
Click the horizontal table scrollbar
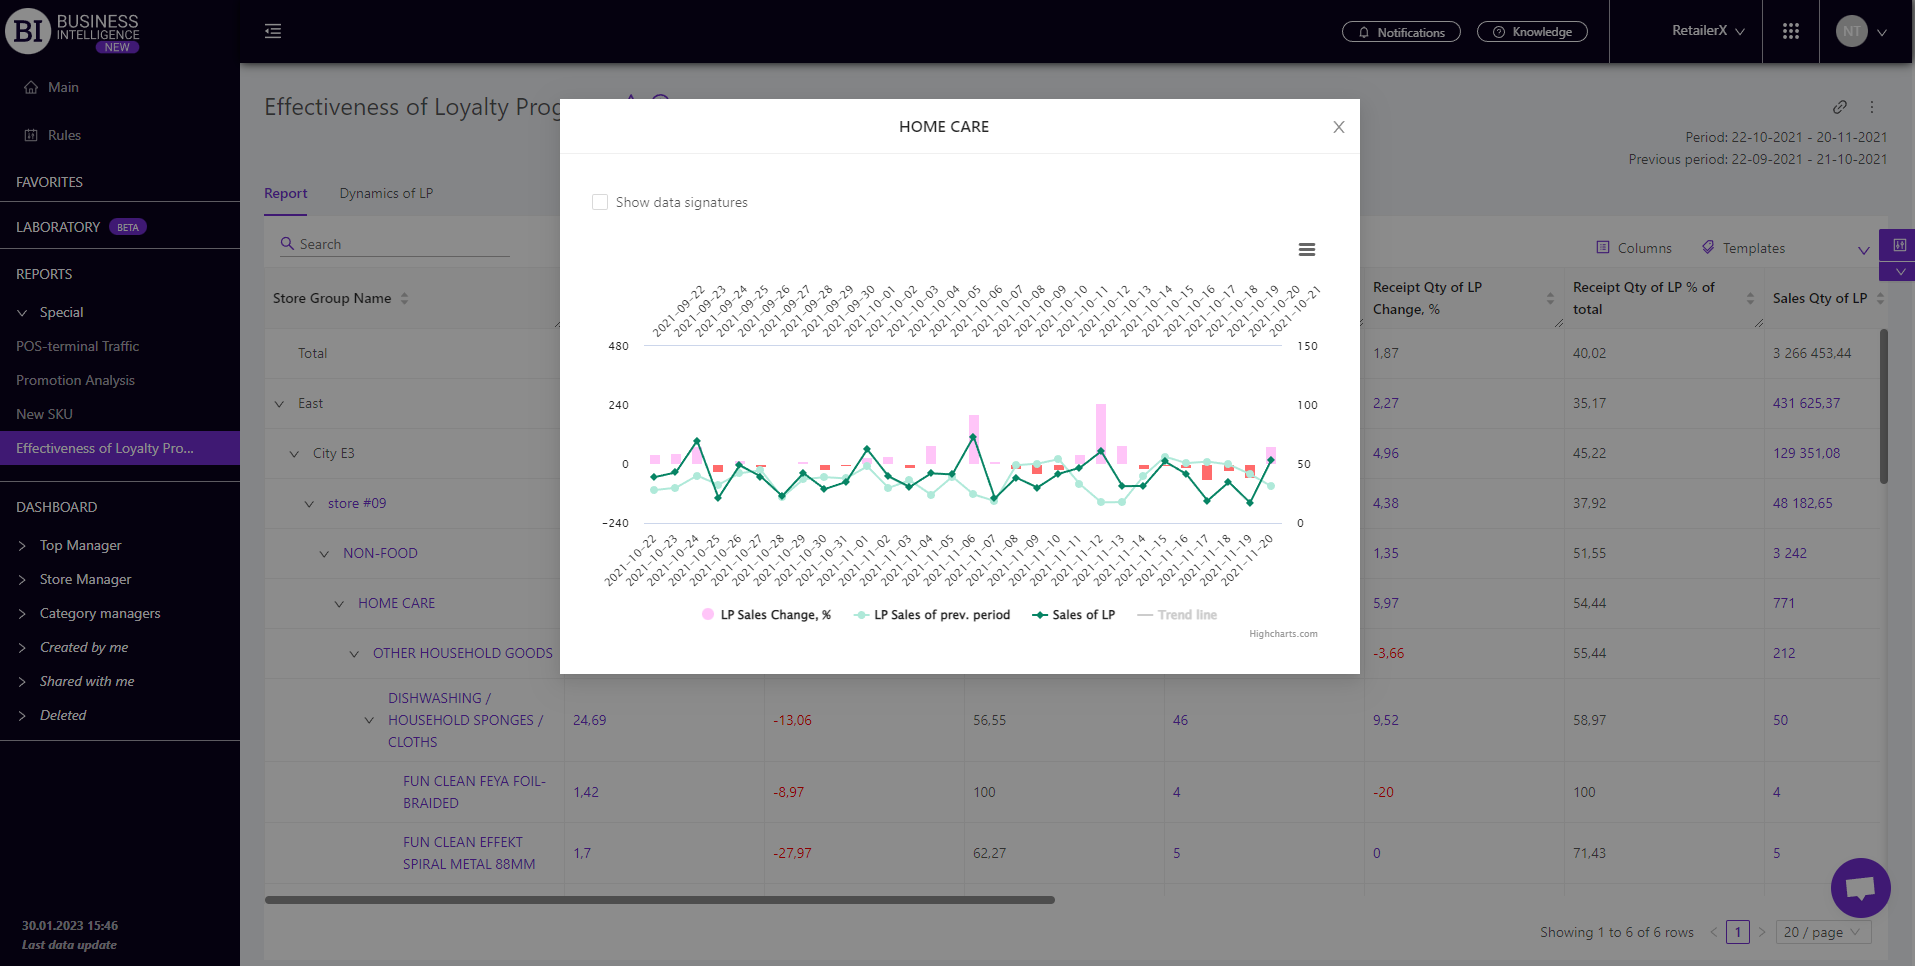(659, 900)
